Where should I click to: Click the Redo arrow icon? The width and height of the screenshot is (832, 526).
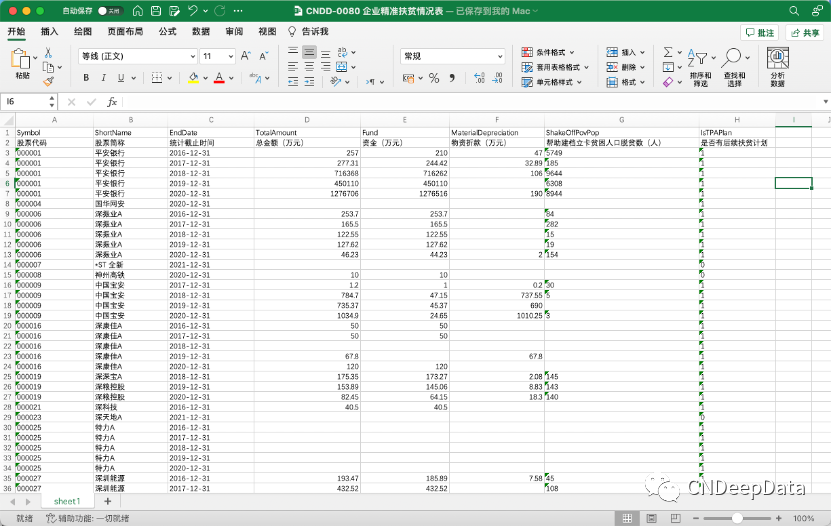[x=220, y=11]
